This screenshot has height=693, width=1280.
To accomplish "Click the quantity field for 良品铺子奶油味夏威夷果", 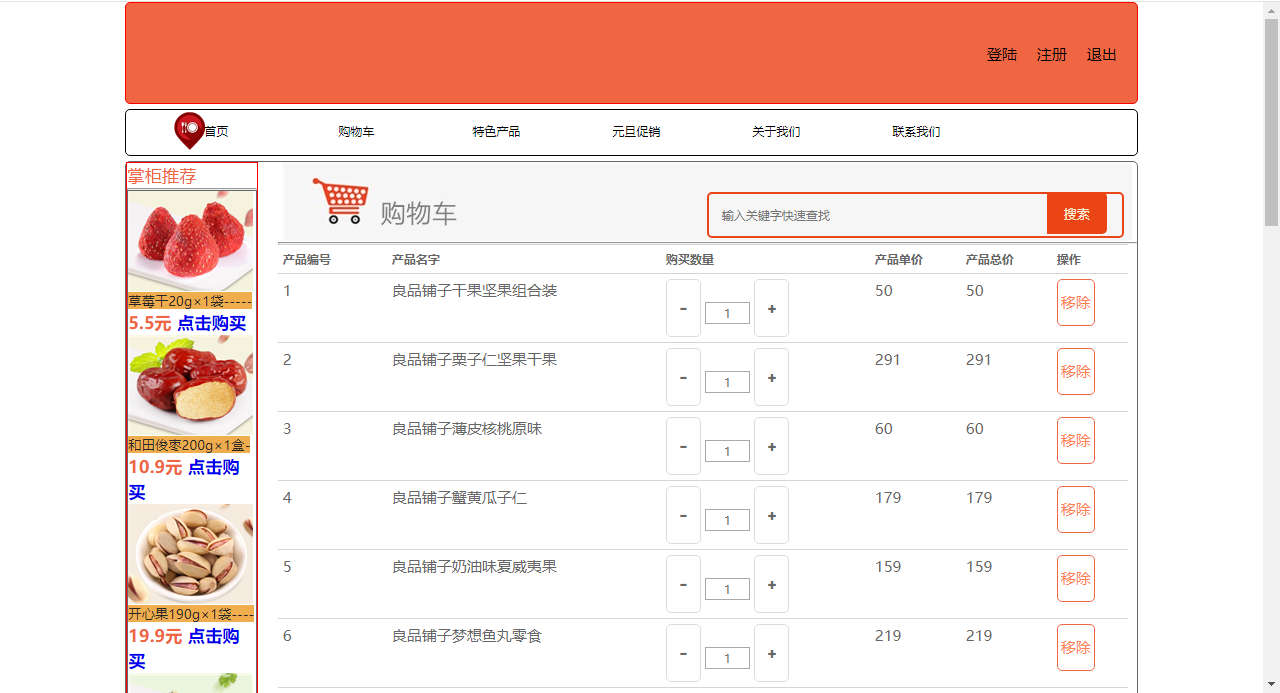I will (x=727, y=589).
